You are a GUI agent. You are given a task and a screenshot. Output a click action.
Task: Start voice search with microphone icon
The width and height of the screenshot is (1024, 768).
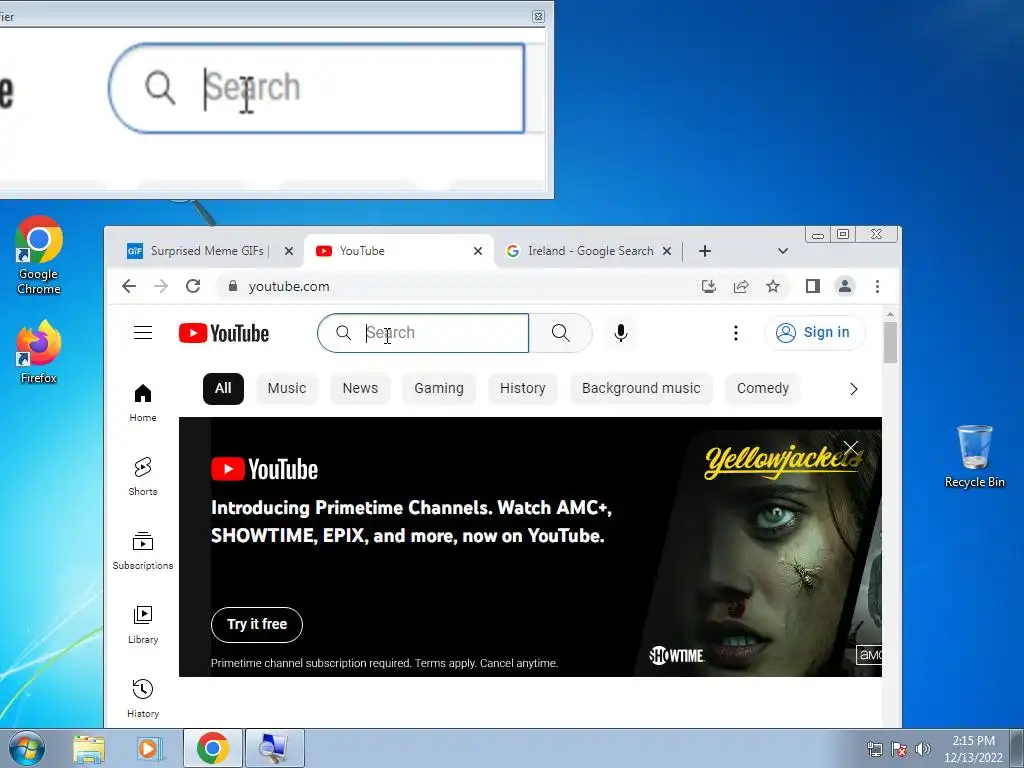621,333
